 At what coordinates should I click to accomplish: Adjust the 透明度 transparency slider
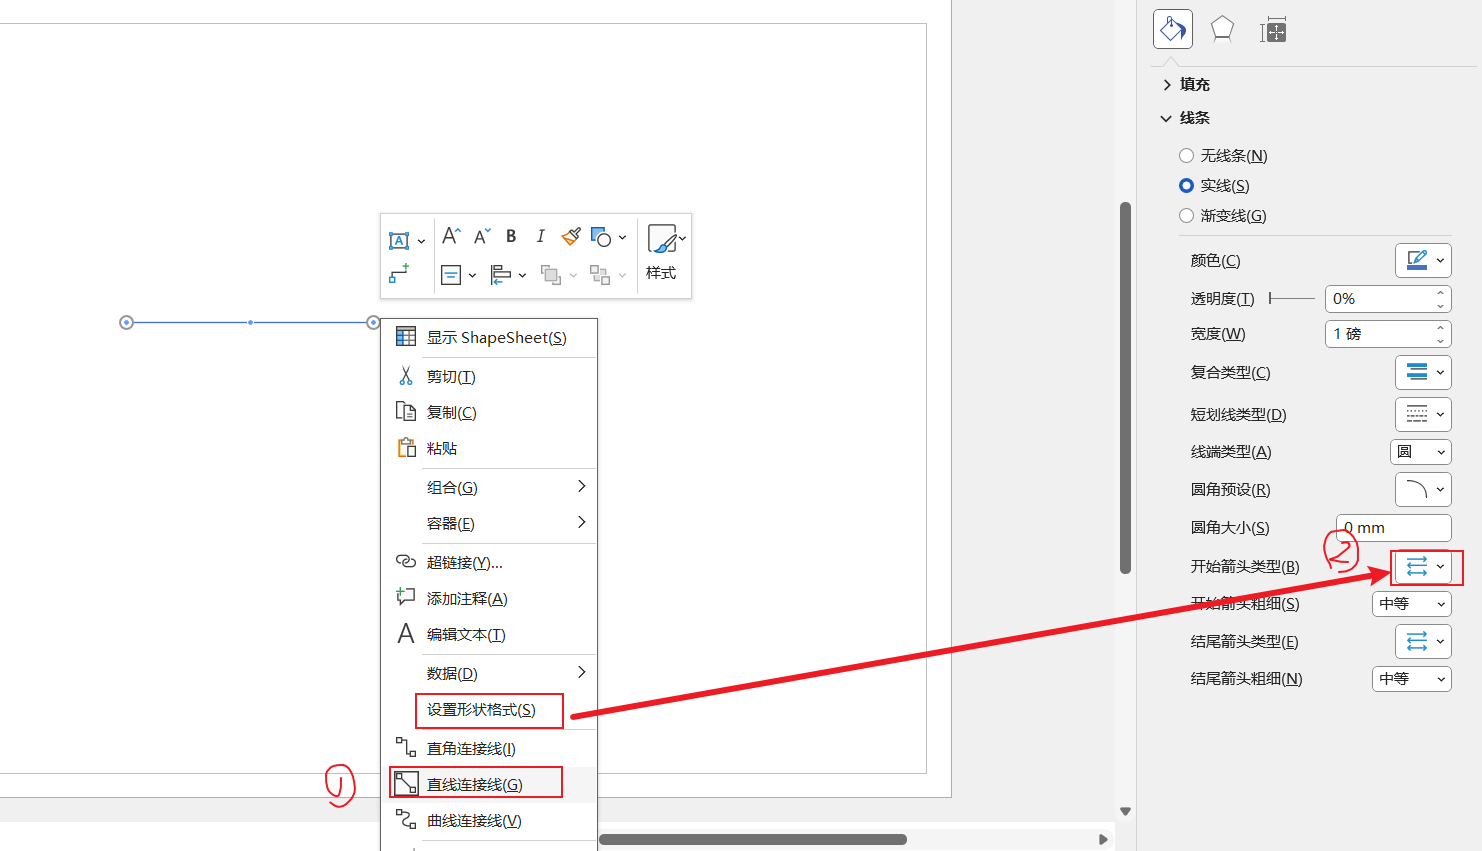pyautogui.click(x=1291, y=298)
